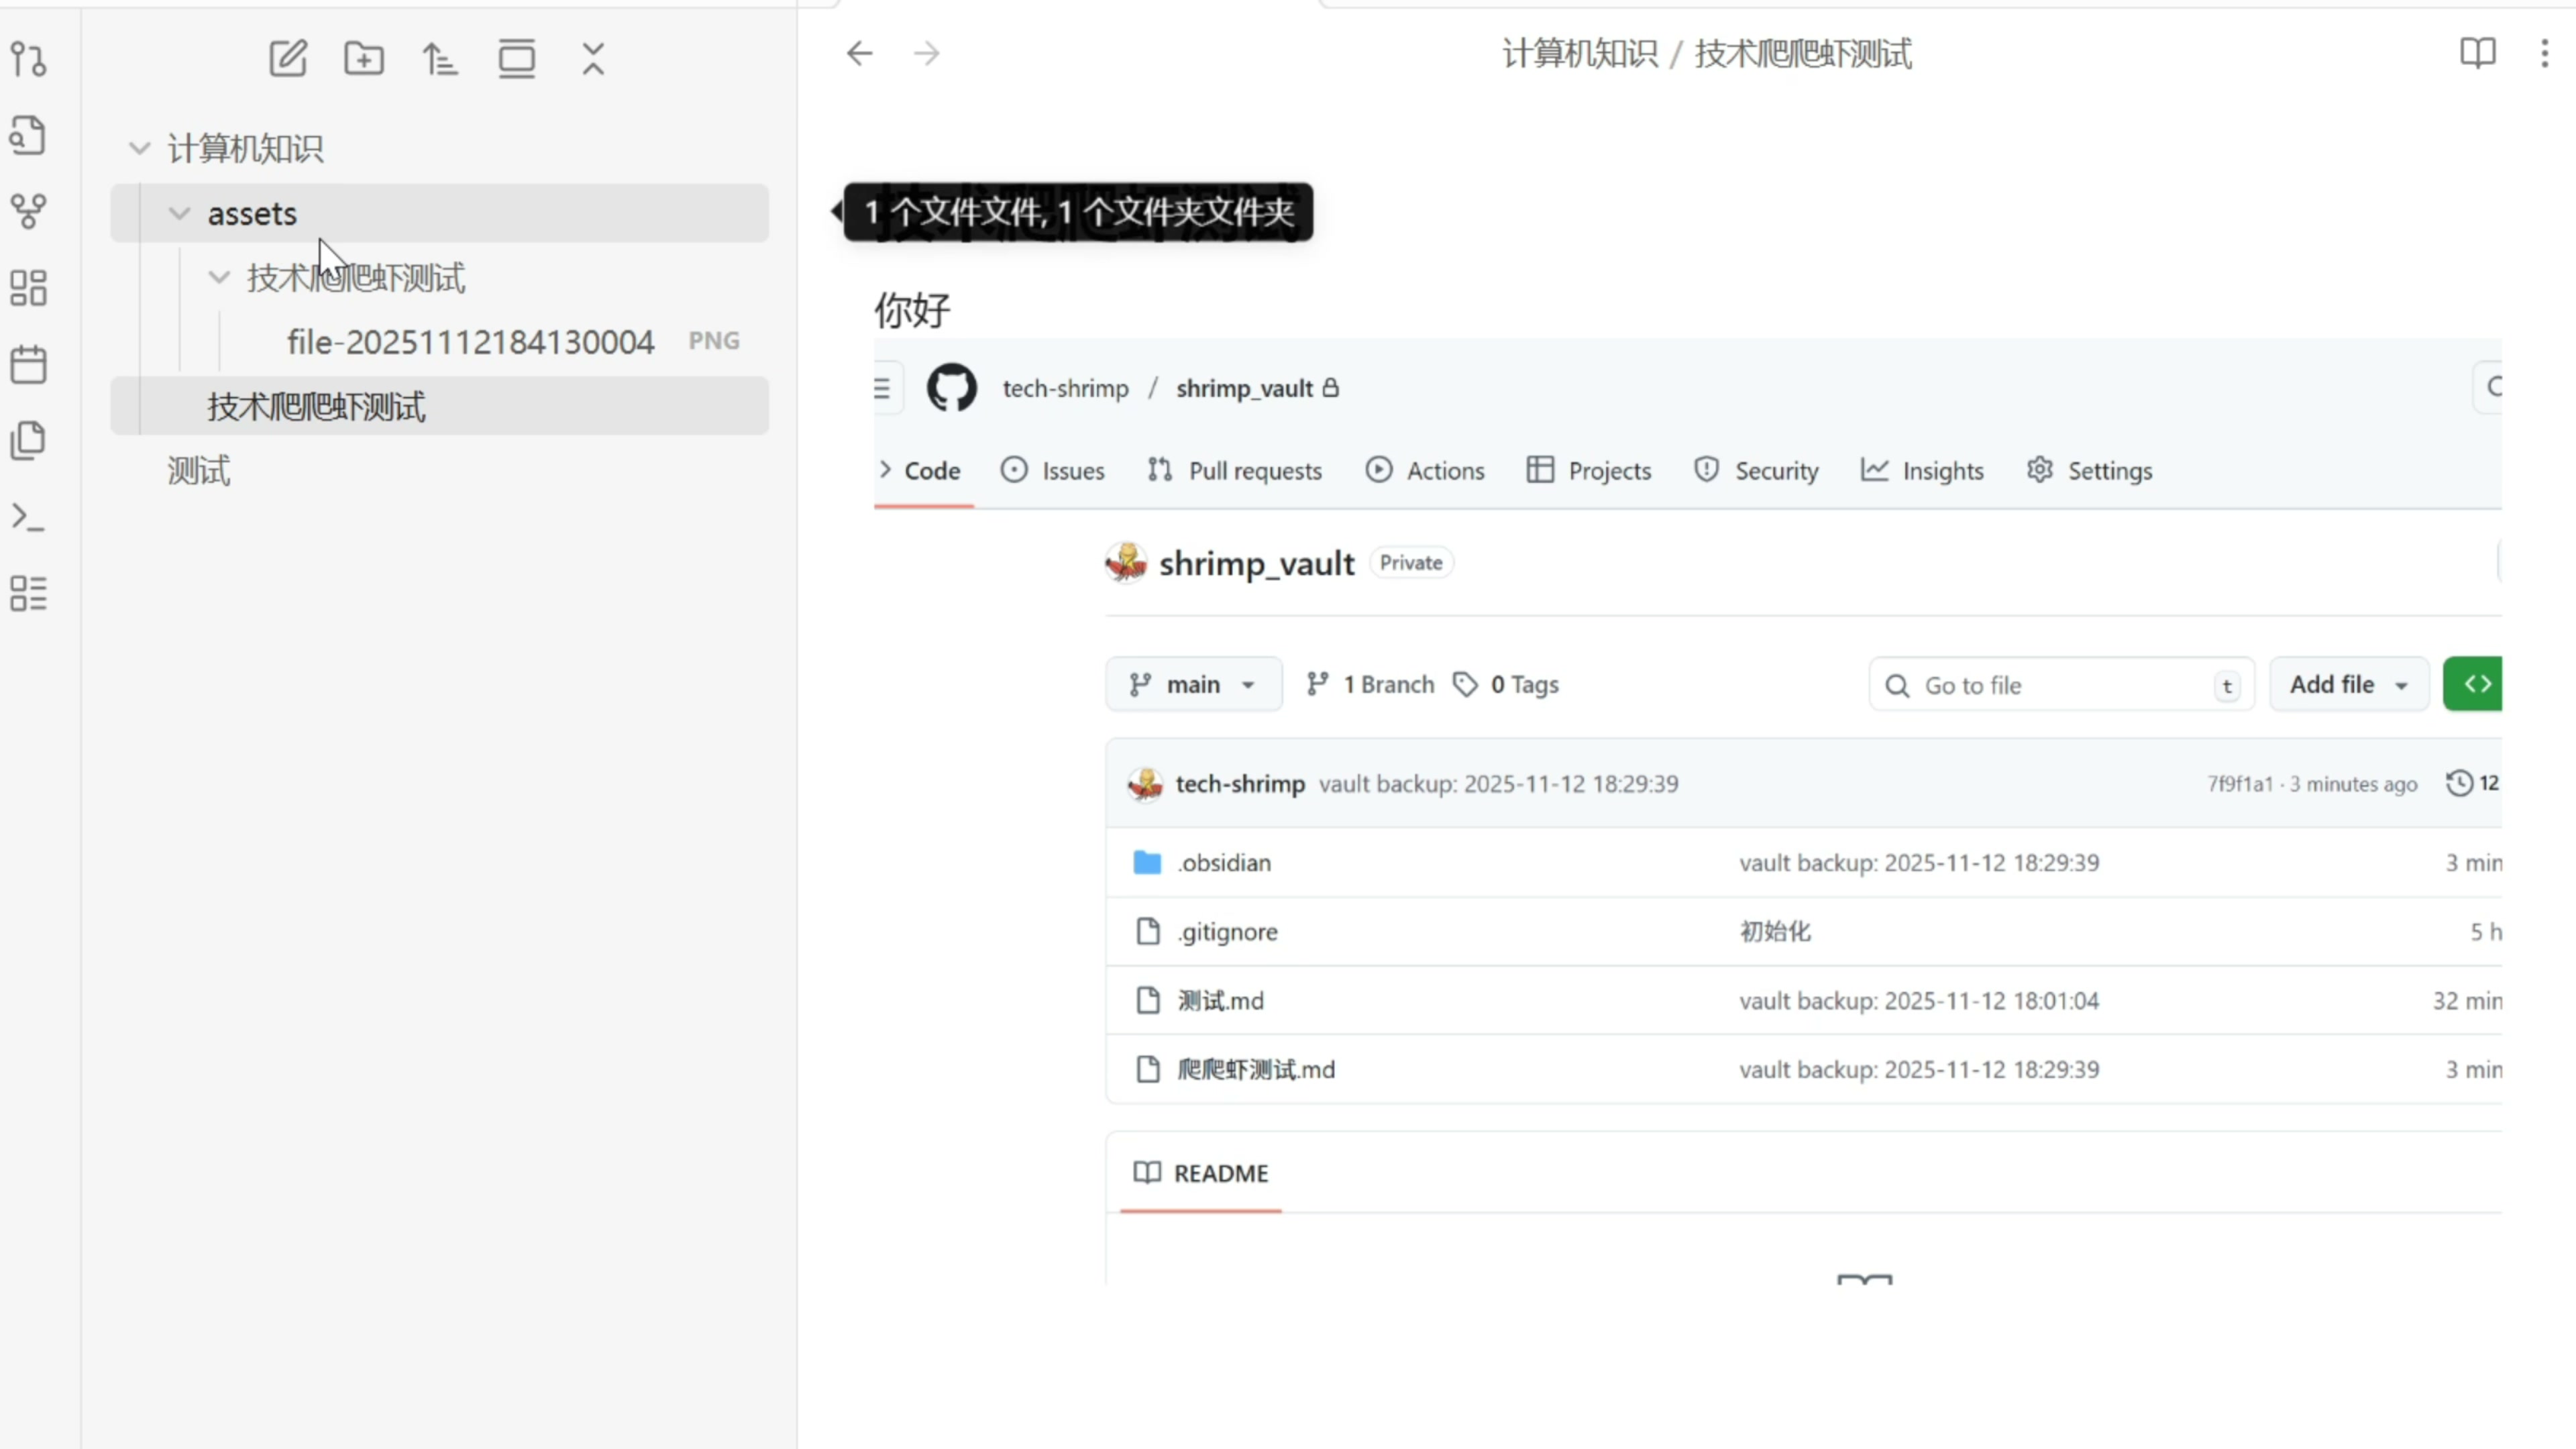Navigate forward with the right arrow

927,53
